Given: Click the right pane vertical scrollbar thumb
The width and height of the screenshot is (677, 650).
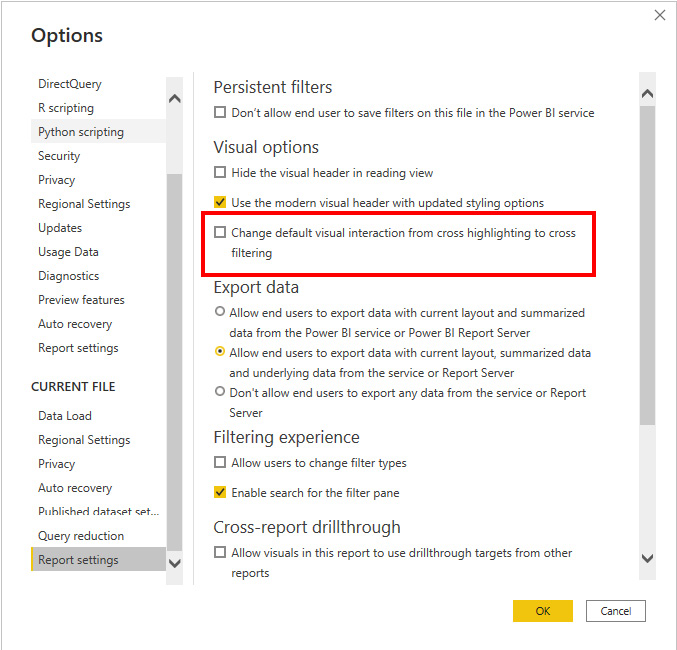Looking at the screenshot, I should coord(646,265).
